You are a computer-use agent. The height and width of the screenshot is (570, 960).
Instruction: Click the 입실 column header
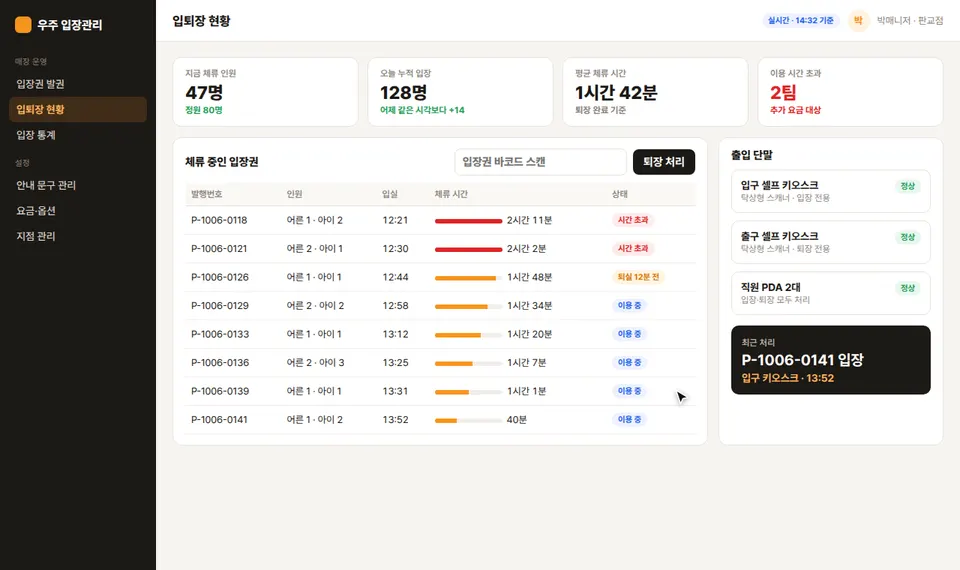390,194
